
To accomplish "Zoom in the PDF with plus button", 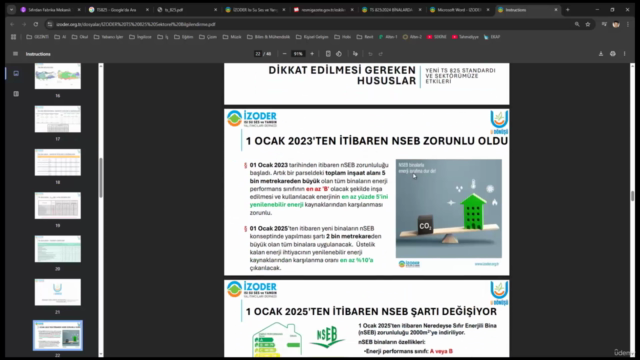I will click(312, 54).
